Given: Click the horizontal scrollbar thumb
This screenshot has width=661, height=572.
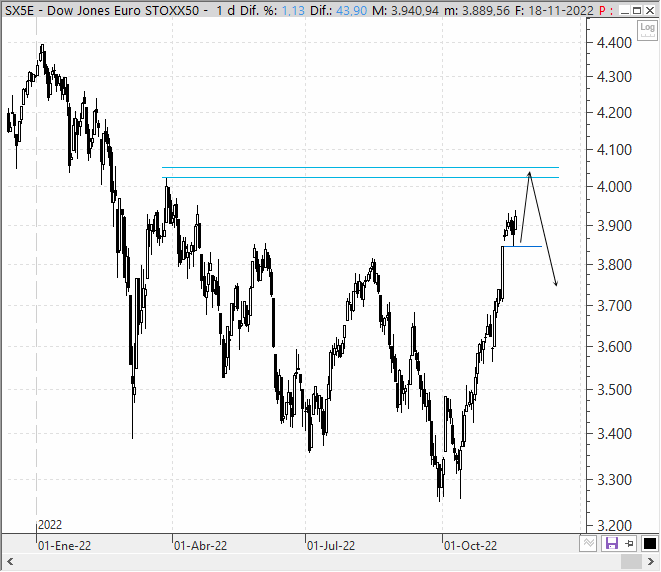Looking at the screenshot, I should pos(631,562).
